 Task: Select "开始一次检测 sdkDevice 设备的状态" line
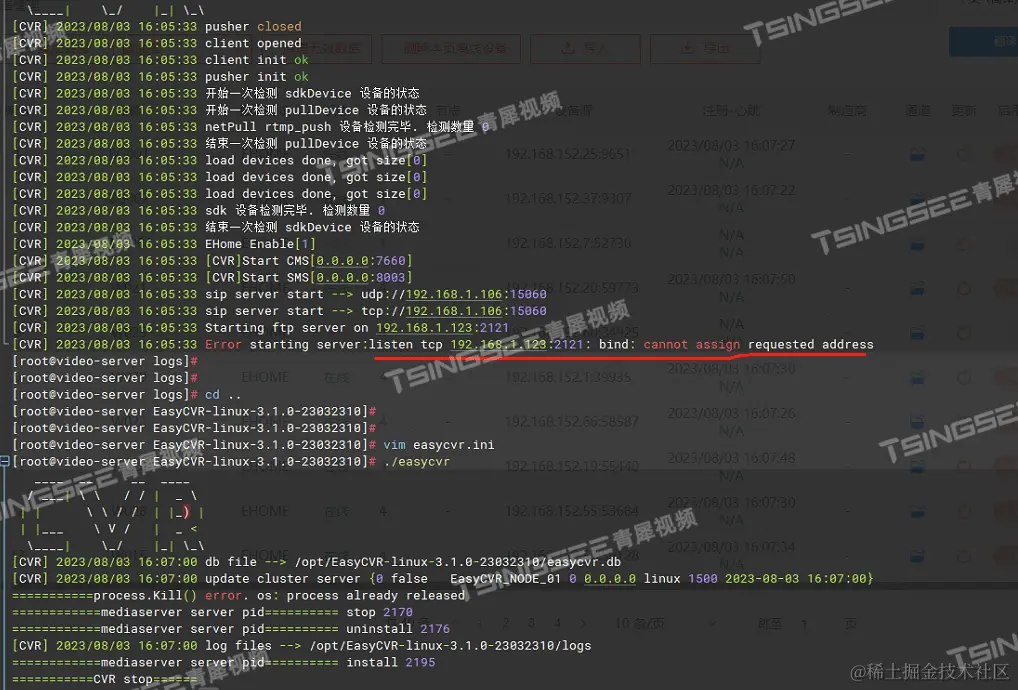coord(312,93)
